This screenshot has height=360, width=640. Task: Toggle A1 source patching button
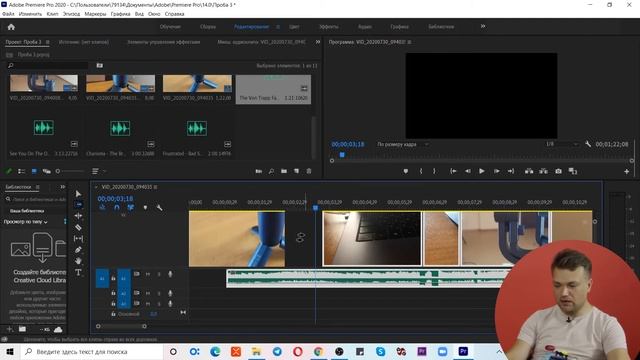[102, 278]
